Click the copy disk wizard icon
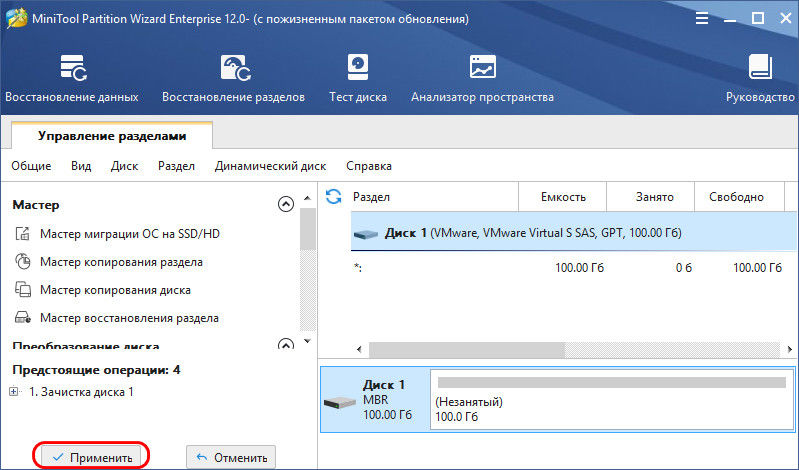 tap(22, 290)
